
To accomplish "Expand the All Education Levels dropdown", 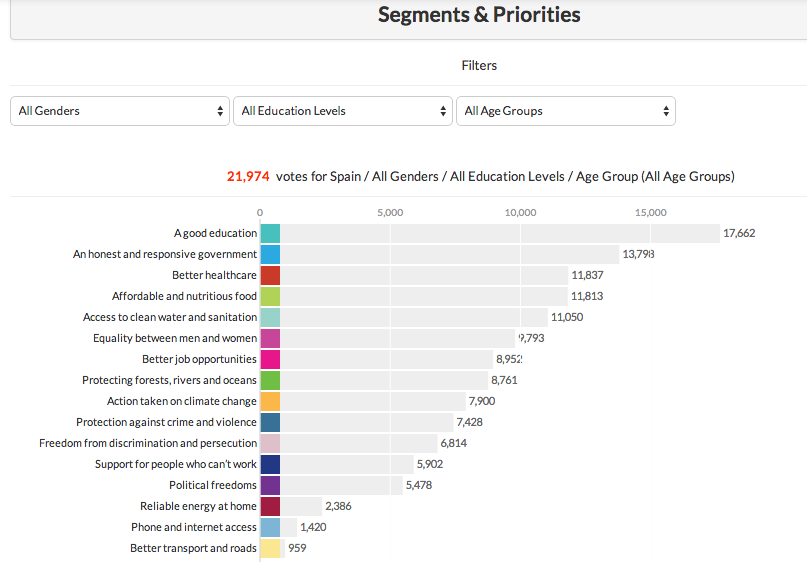I will 344,111.
